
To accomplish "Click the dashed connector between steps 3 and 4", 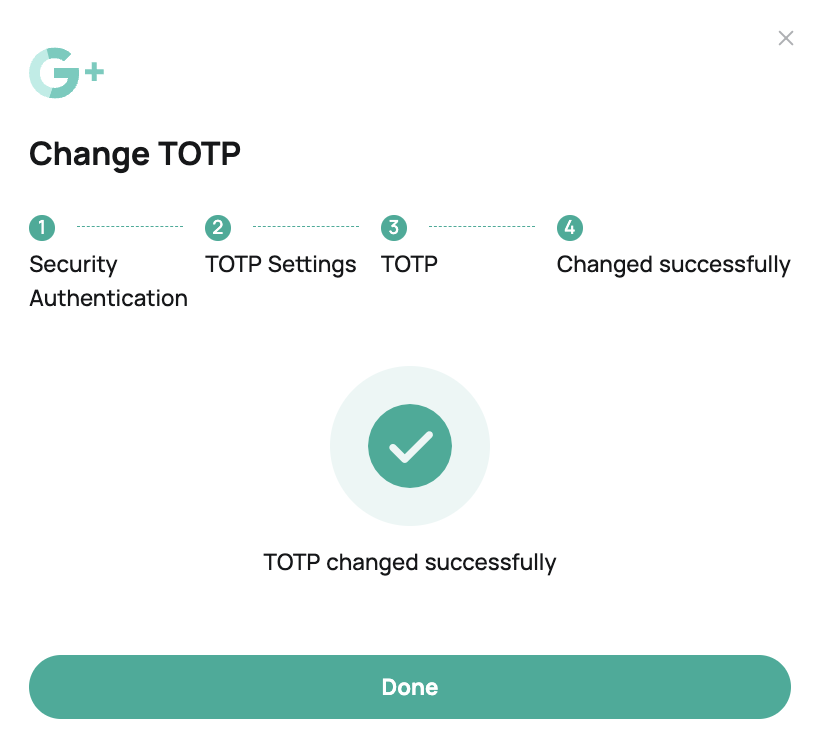I will pos(482,226).
